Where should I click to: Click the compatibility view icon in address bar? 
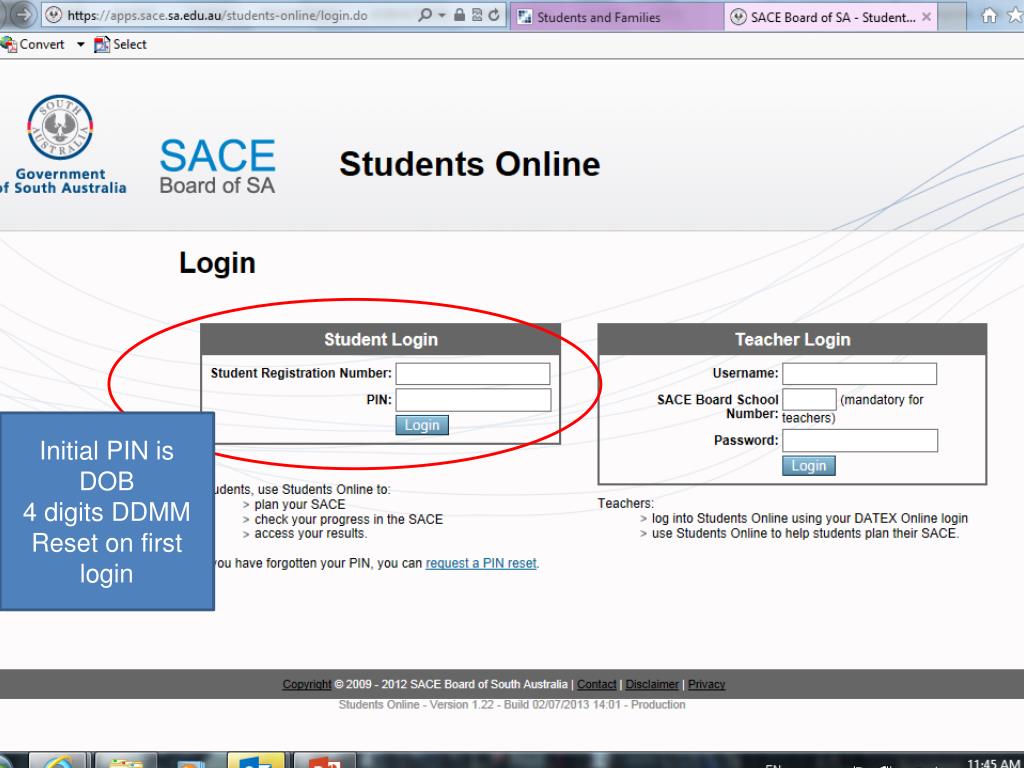[x=477, y=14]
